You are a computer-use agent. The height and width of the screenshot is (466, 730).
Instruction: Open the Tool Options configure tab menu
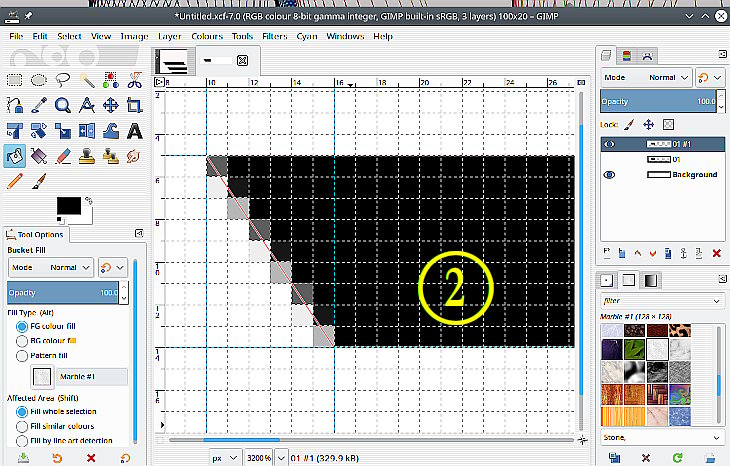coord(139,233)
